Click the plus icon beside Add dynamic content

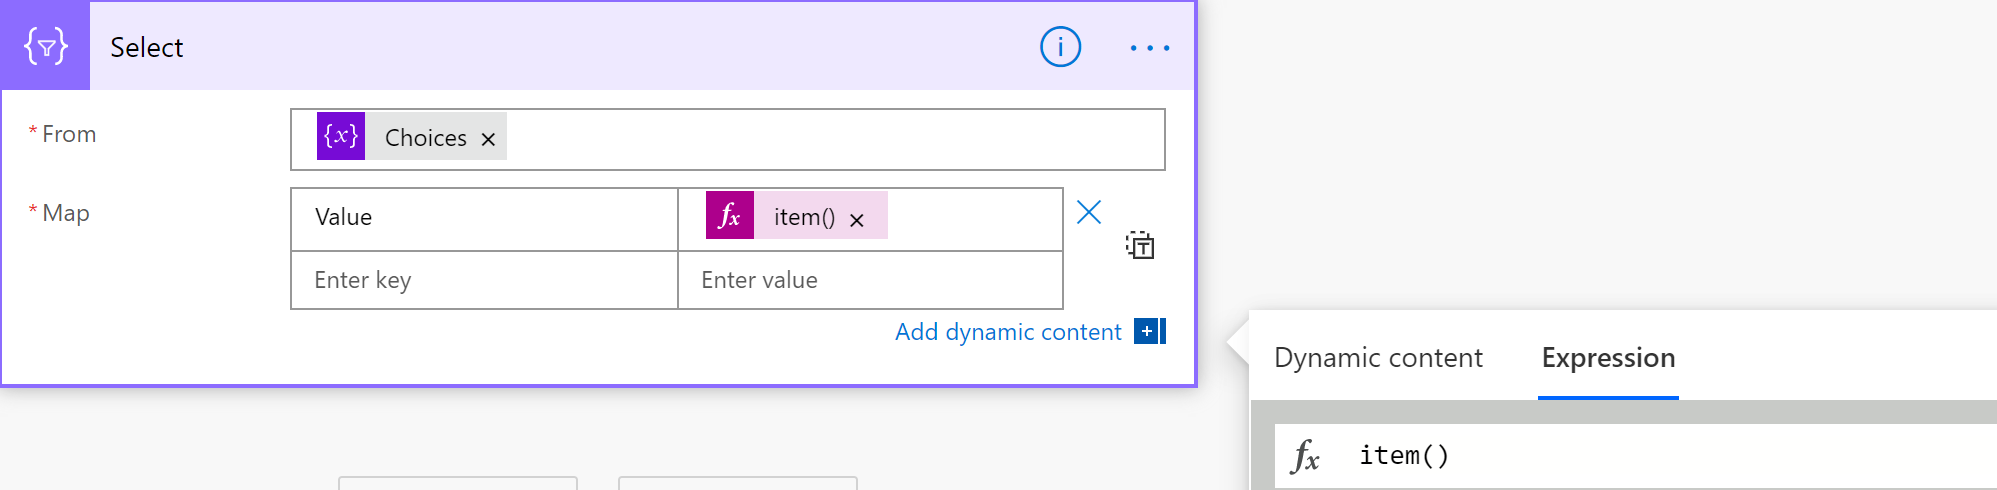pos(1149,331)
